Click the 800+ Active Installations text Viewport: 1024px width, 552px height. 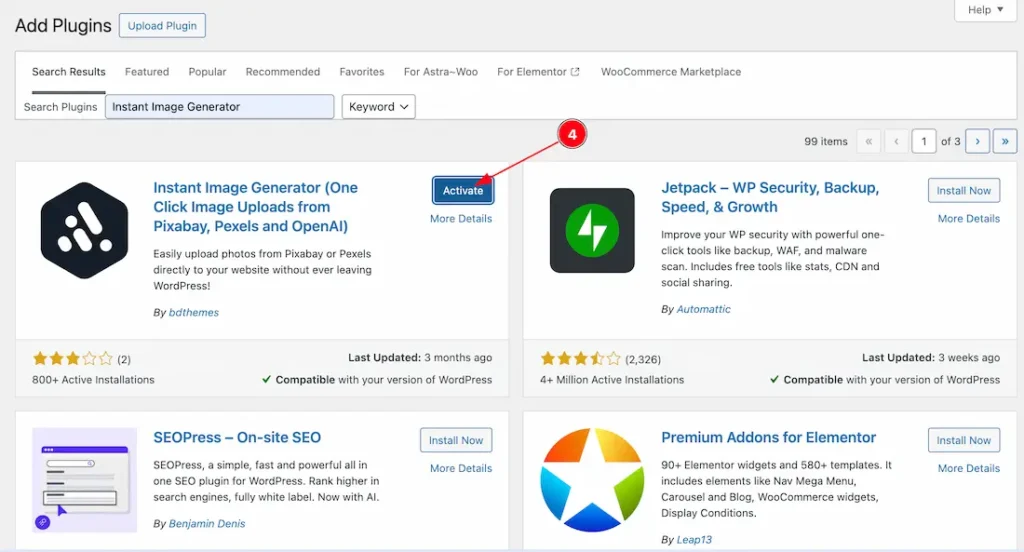(93, 380)
